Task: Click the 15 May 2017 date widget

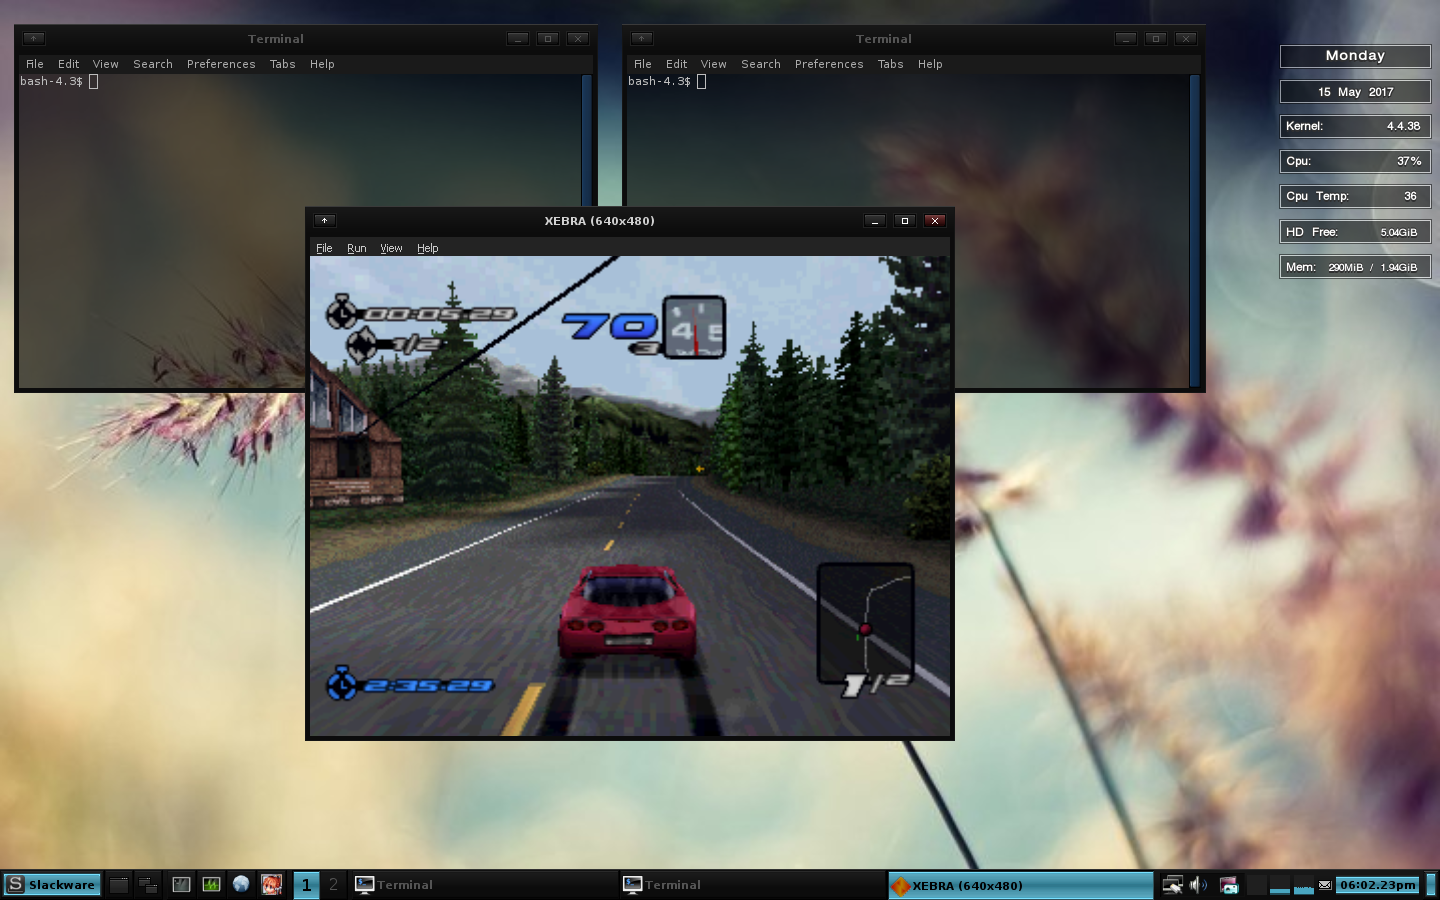Action: pyautogui.click(x=1355, y=92)
